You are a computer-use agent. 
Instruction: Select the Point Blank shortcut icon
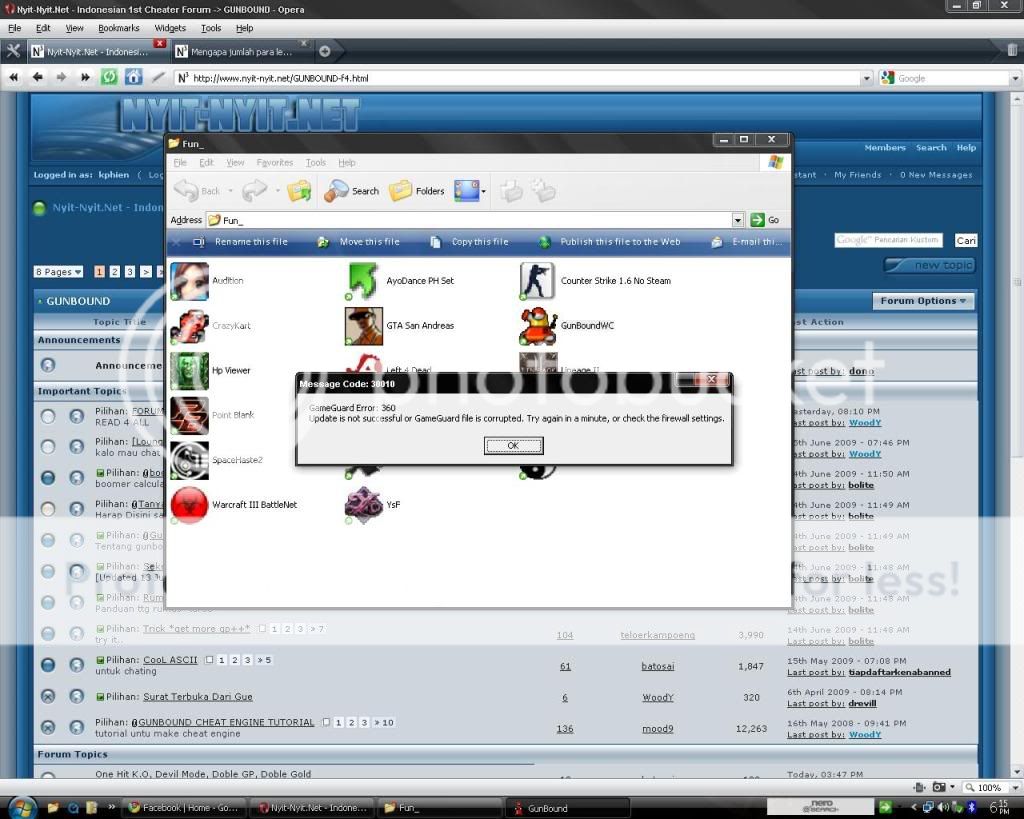[189, 415]
